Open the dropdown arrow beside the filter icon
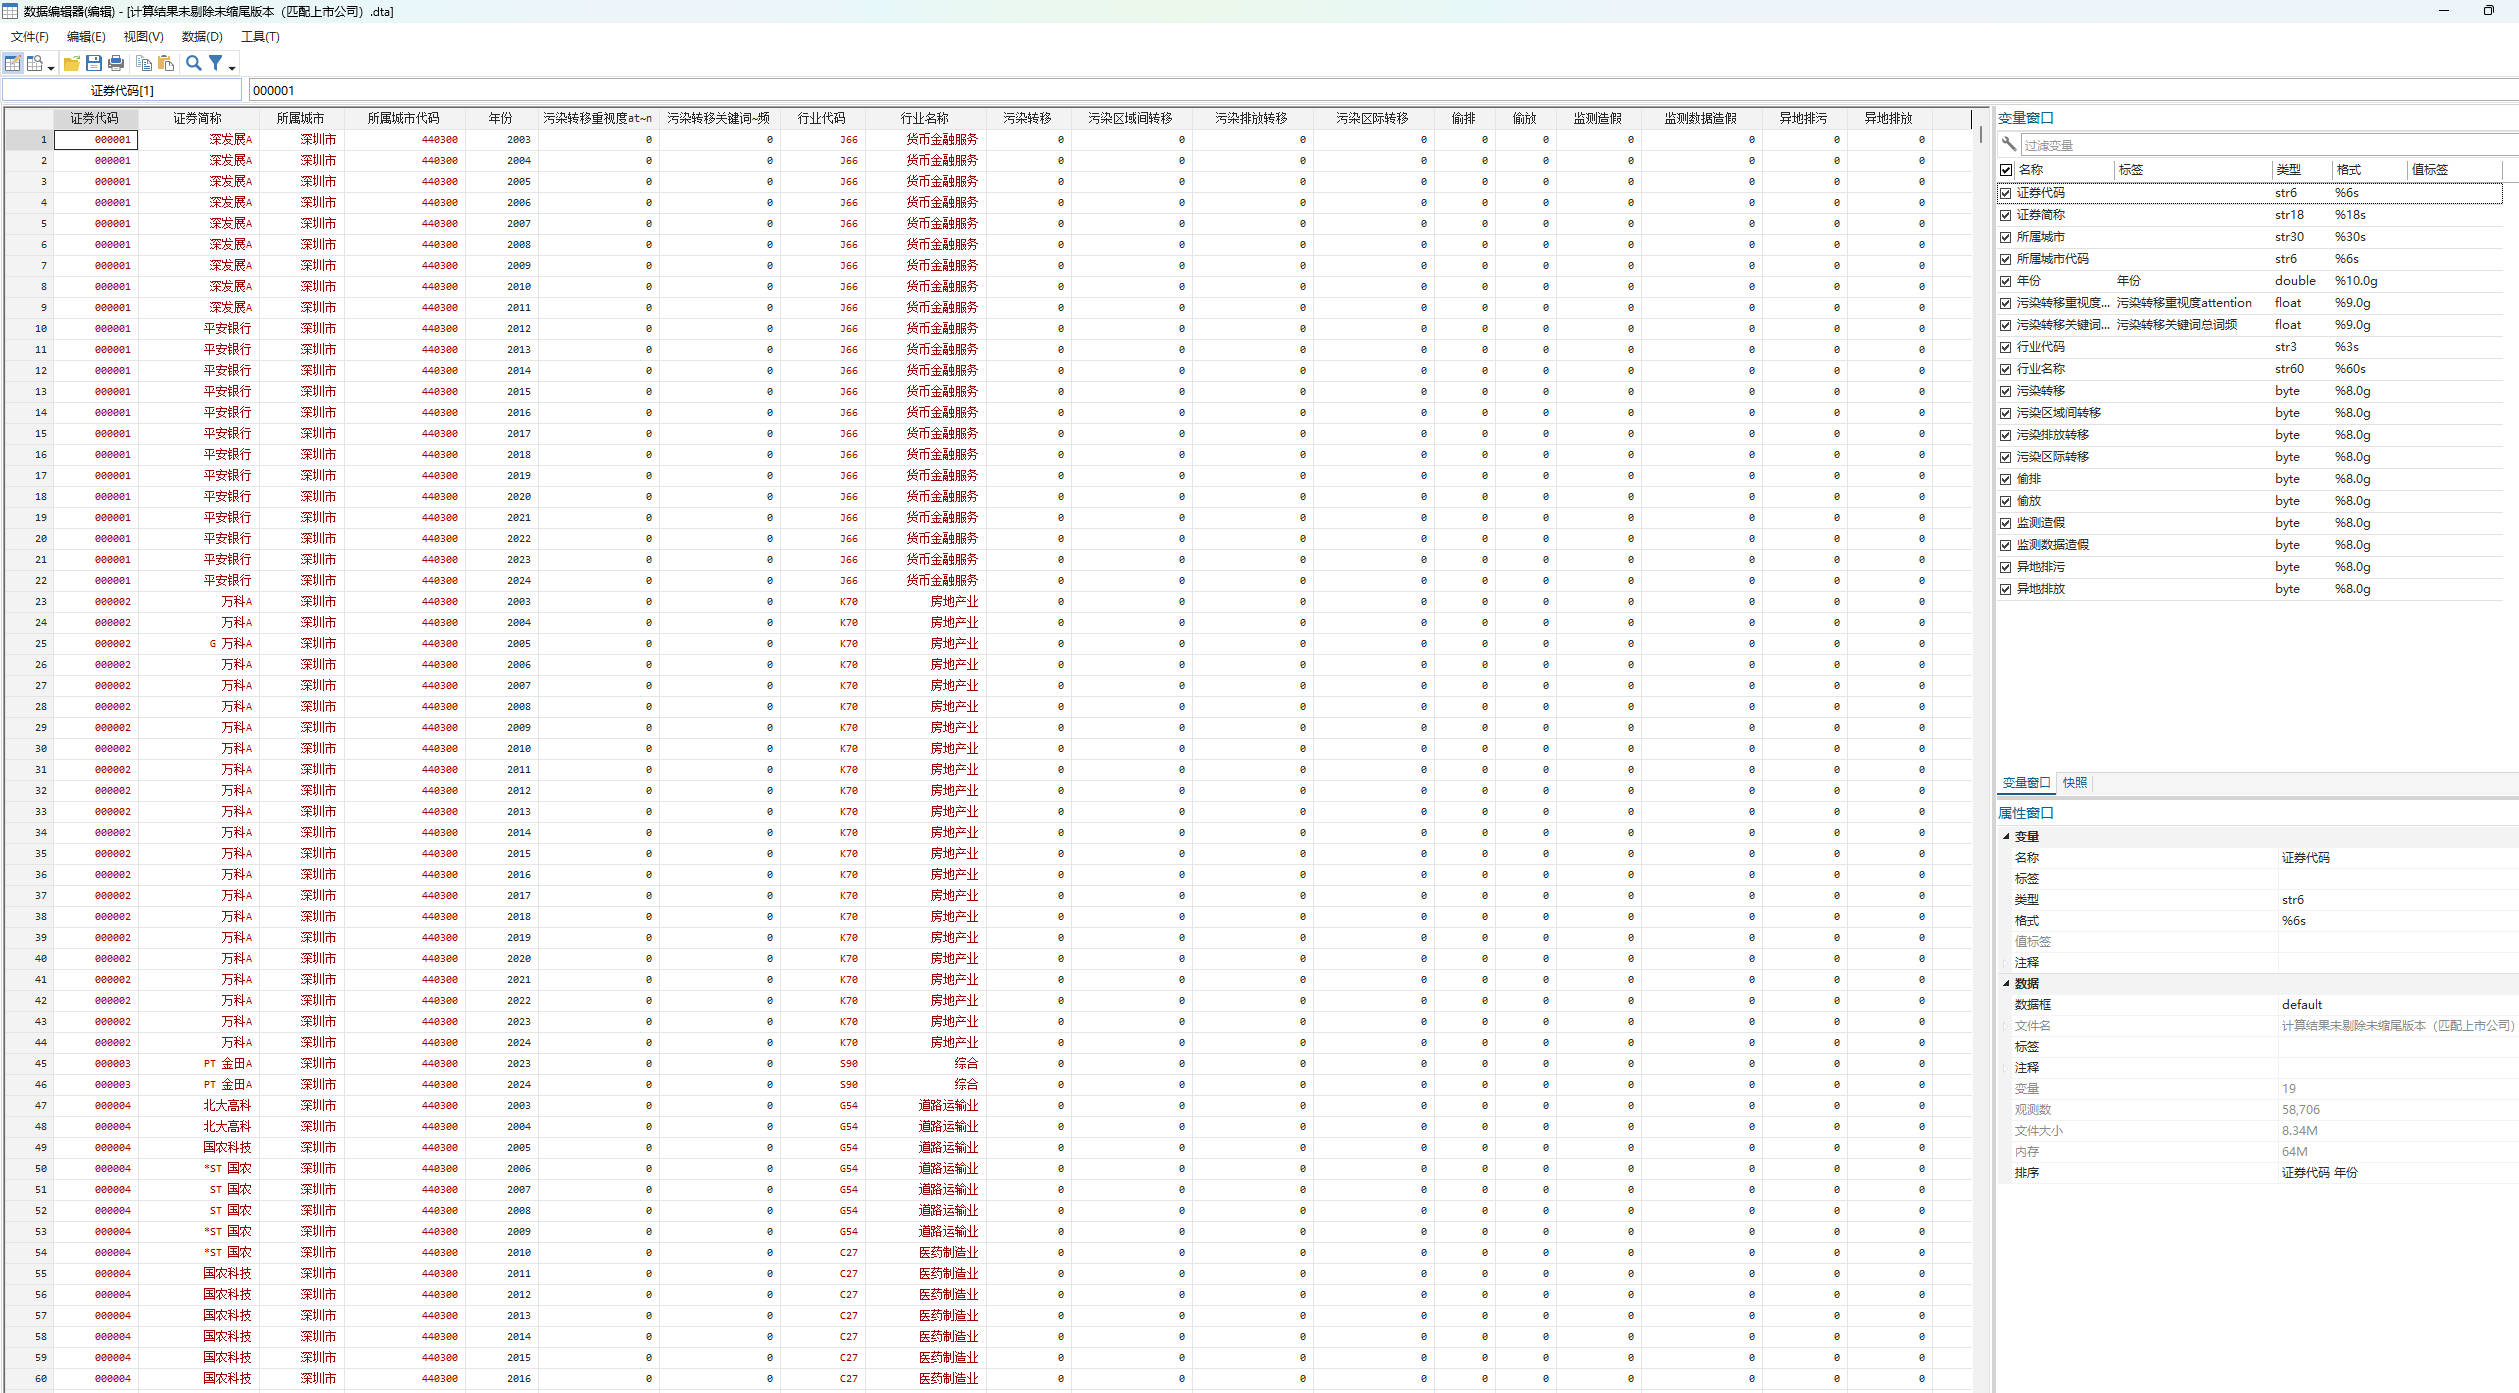 click(232, 67)
